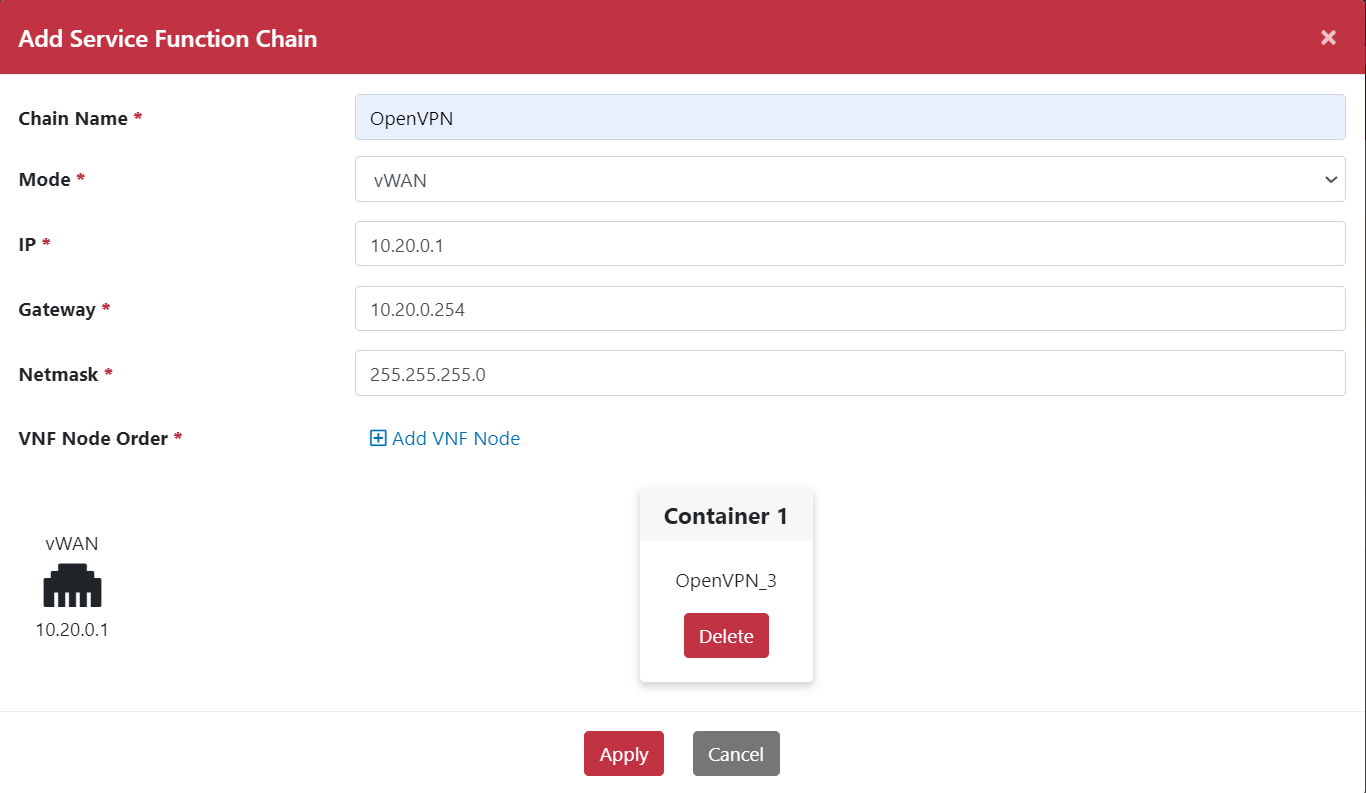This screenshot has height=793, width=1366.
Task: Click the Container 1 card header
Action: point(726,516)
